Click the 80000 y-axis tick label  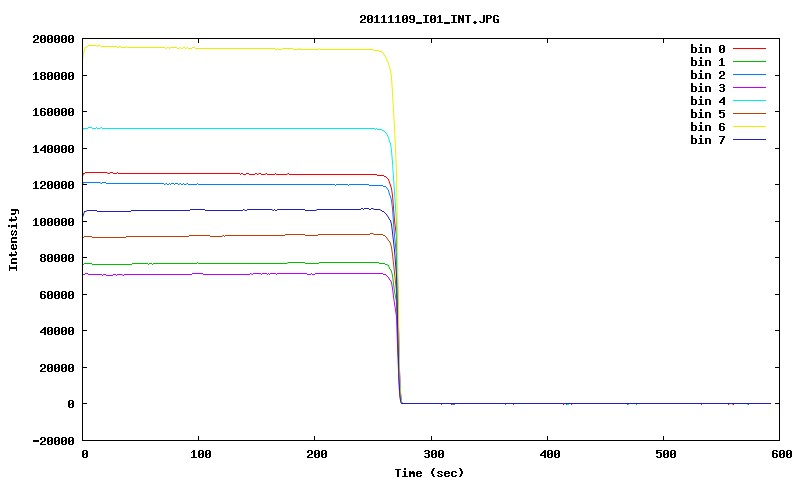point(57,258)
